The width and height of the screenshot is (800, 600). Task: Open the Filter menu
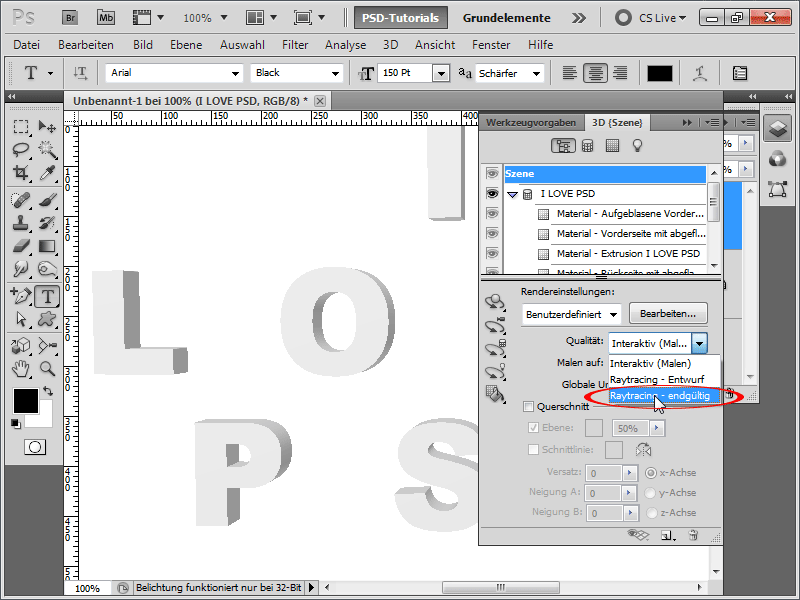(x=295, y=45)
